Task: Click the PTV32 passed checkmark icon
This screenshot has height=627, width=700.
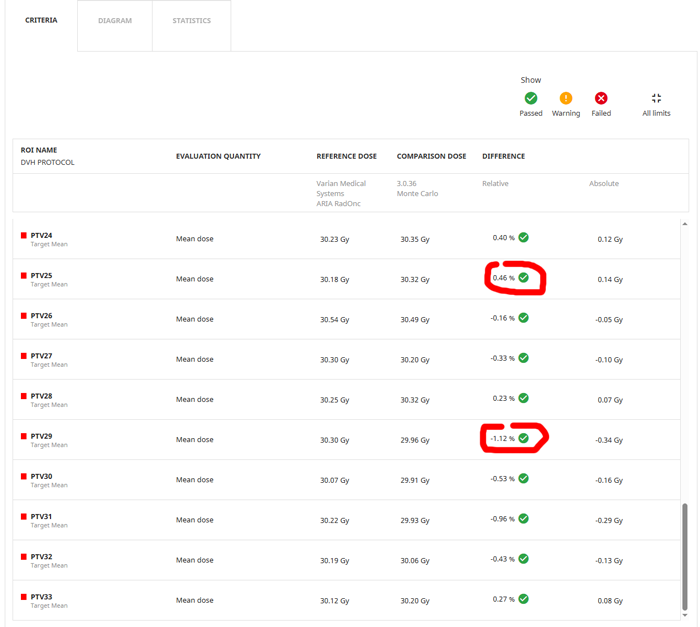Action: click(x=524, y=559)
